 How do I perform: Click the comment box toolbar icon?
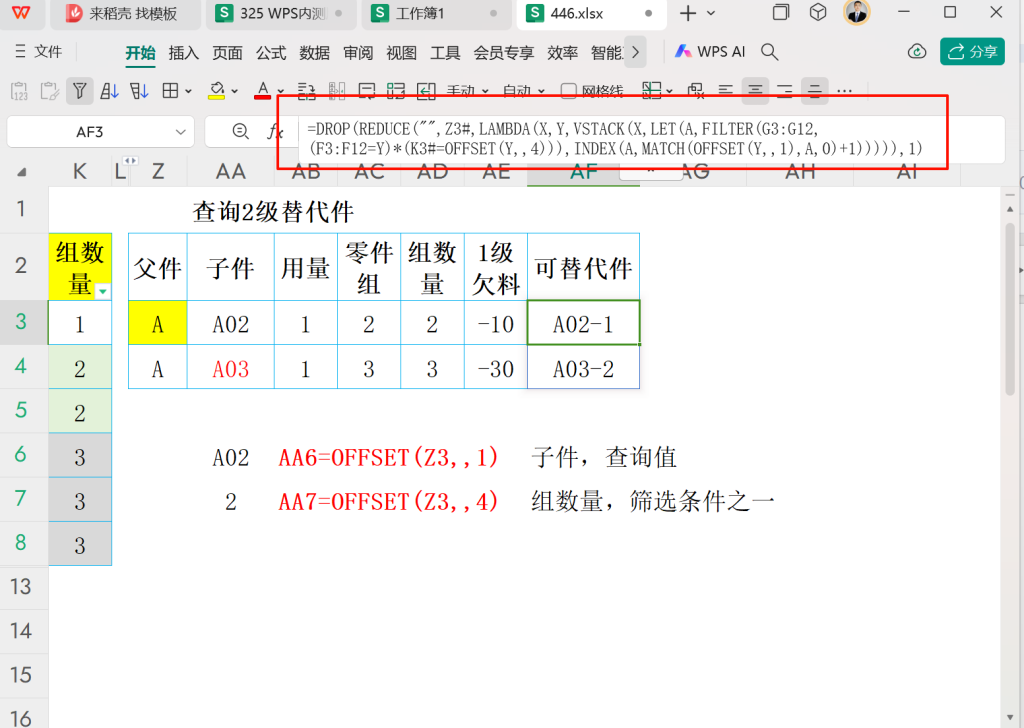(x=366, y=91)
